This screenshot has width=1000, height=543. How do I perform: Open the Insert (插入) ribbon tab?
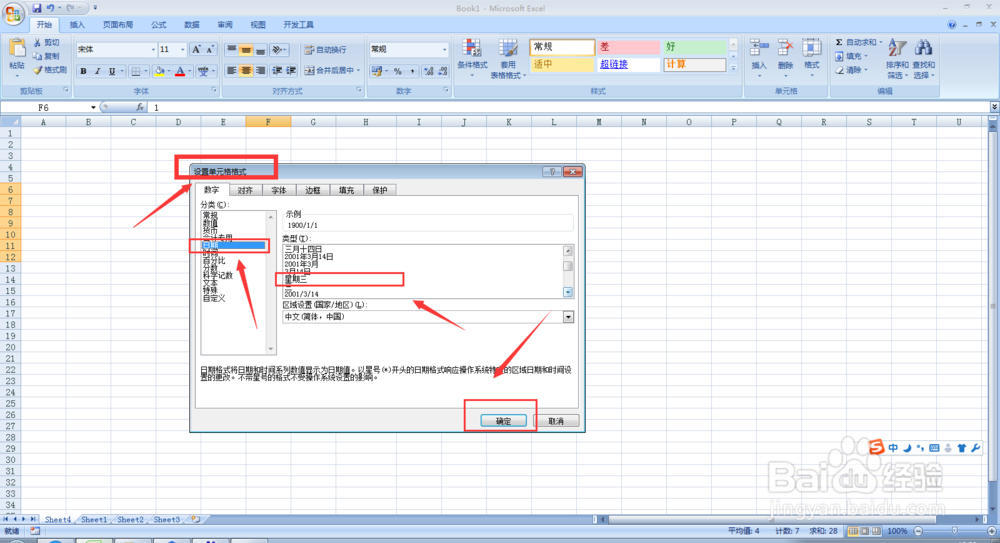click(x=77, y=25)
